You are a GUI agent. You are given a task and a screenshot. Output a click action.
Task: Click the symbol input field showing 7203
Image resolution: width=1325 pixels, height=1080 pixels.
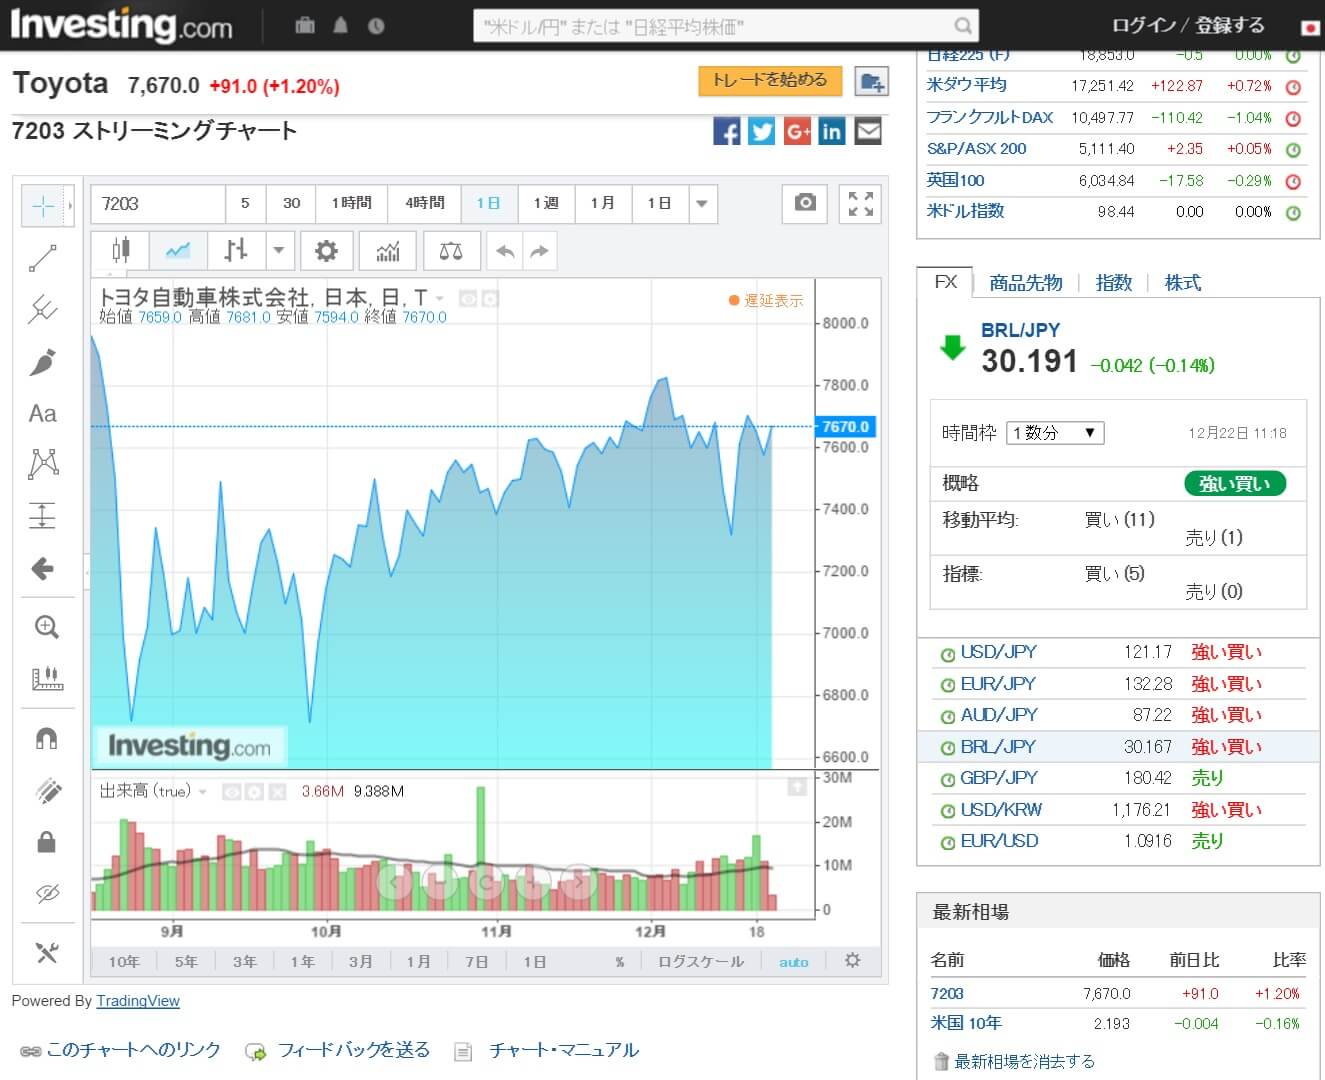click(156, 203)
